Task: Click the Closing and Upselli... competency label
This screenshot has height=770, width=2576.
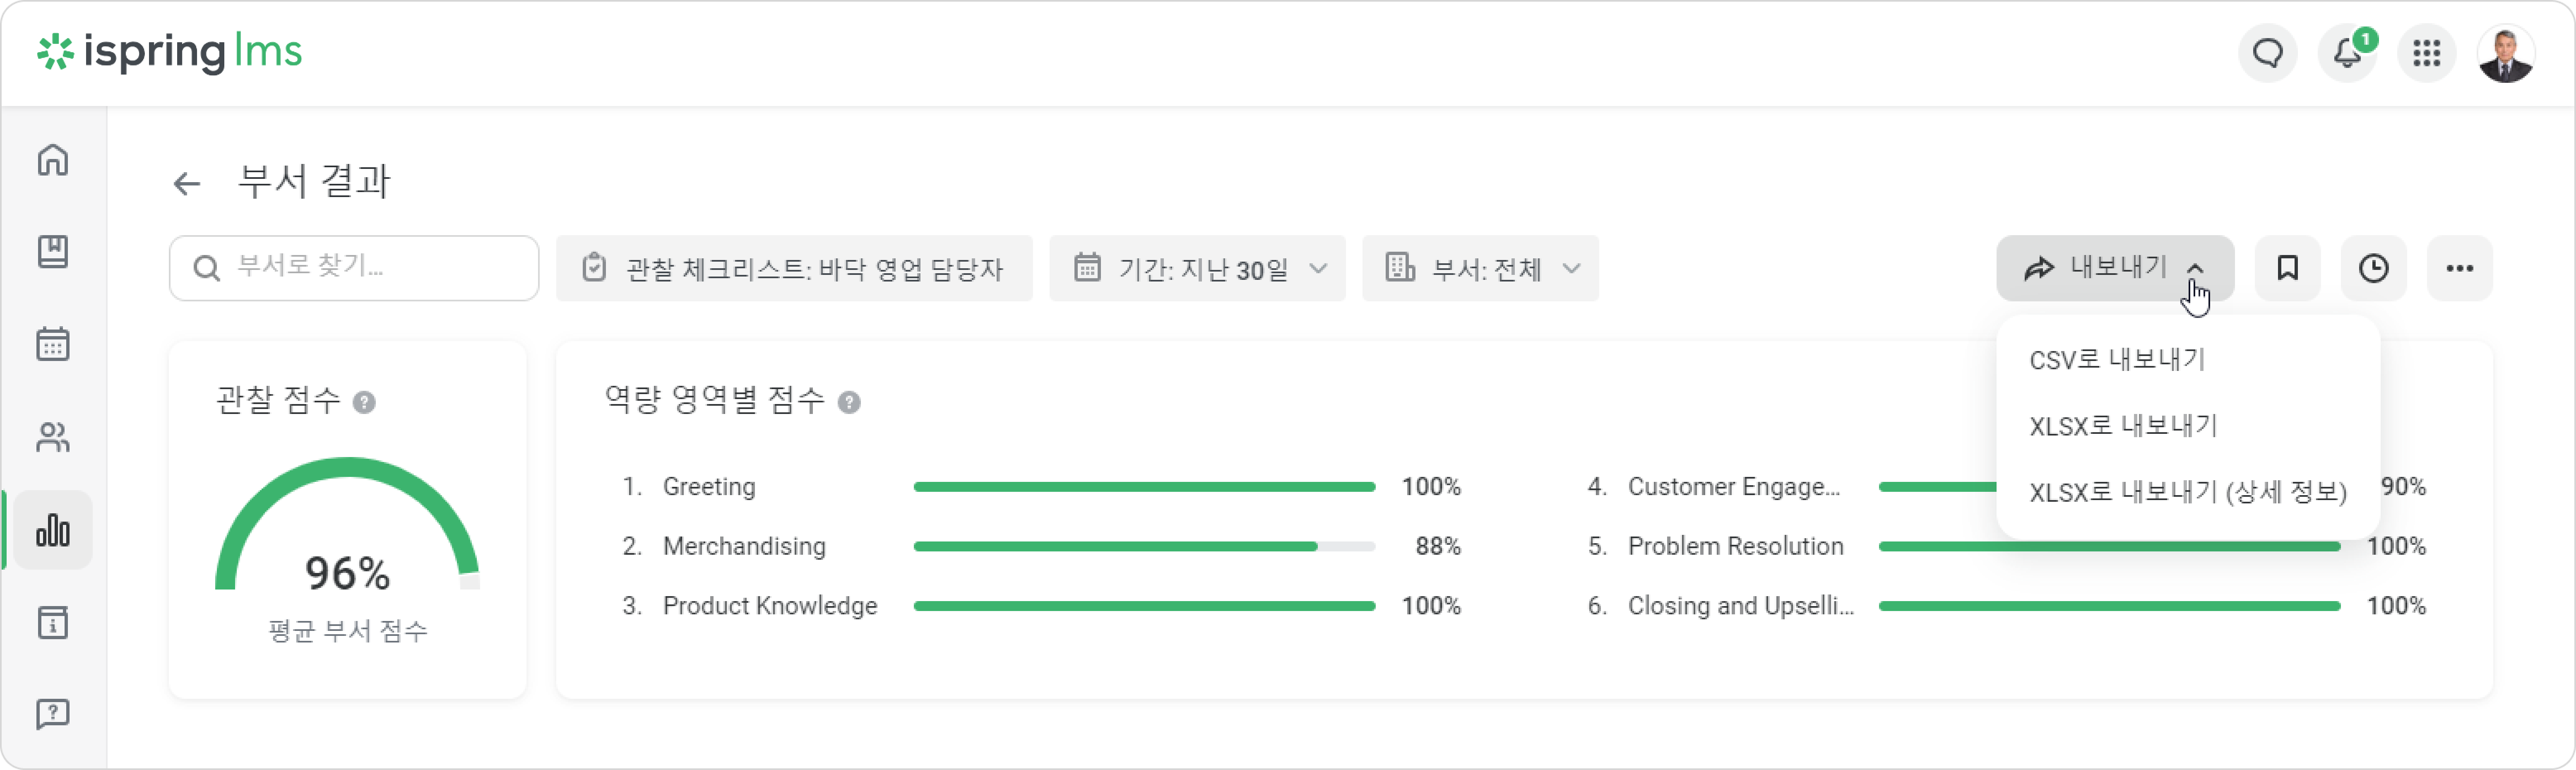Action: [1741, 606]
